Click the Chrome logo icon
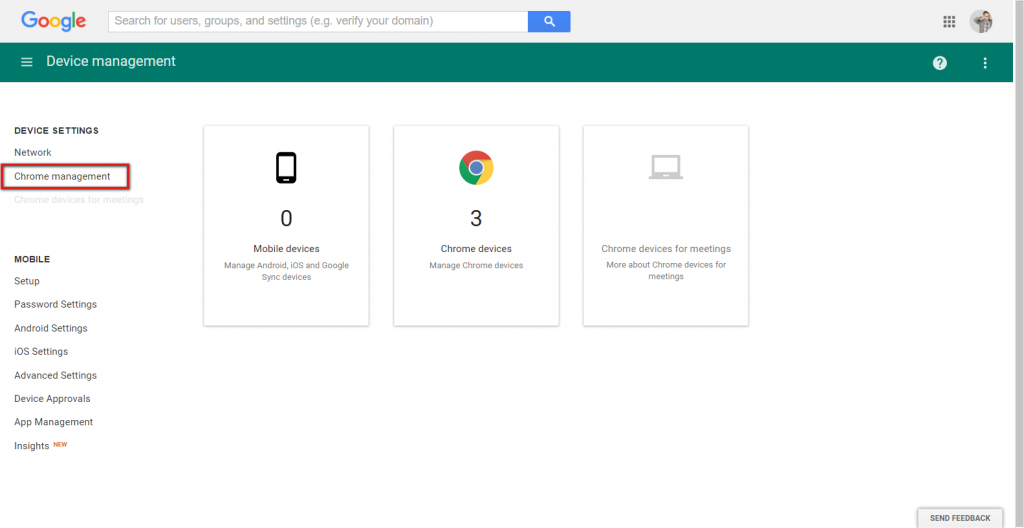The height and width of the screenshot is (528, 1024). [476, 168]
